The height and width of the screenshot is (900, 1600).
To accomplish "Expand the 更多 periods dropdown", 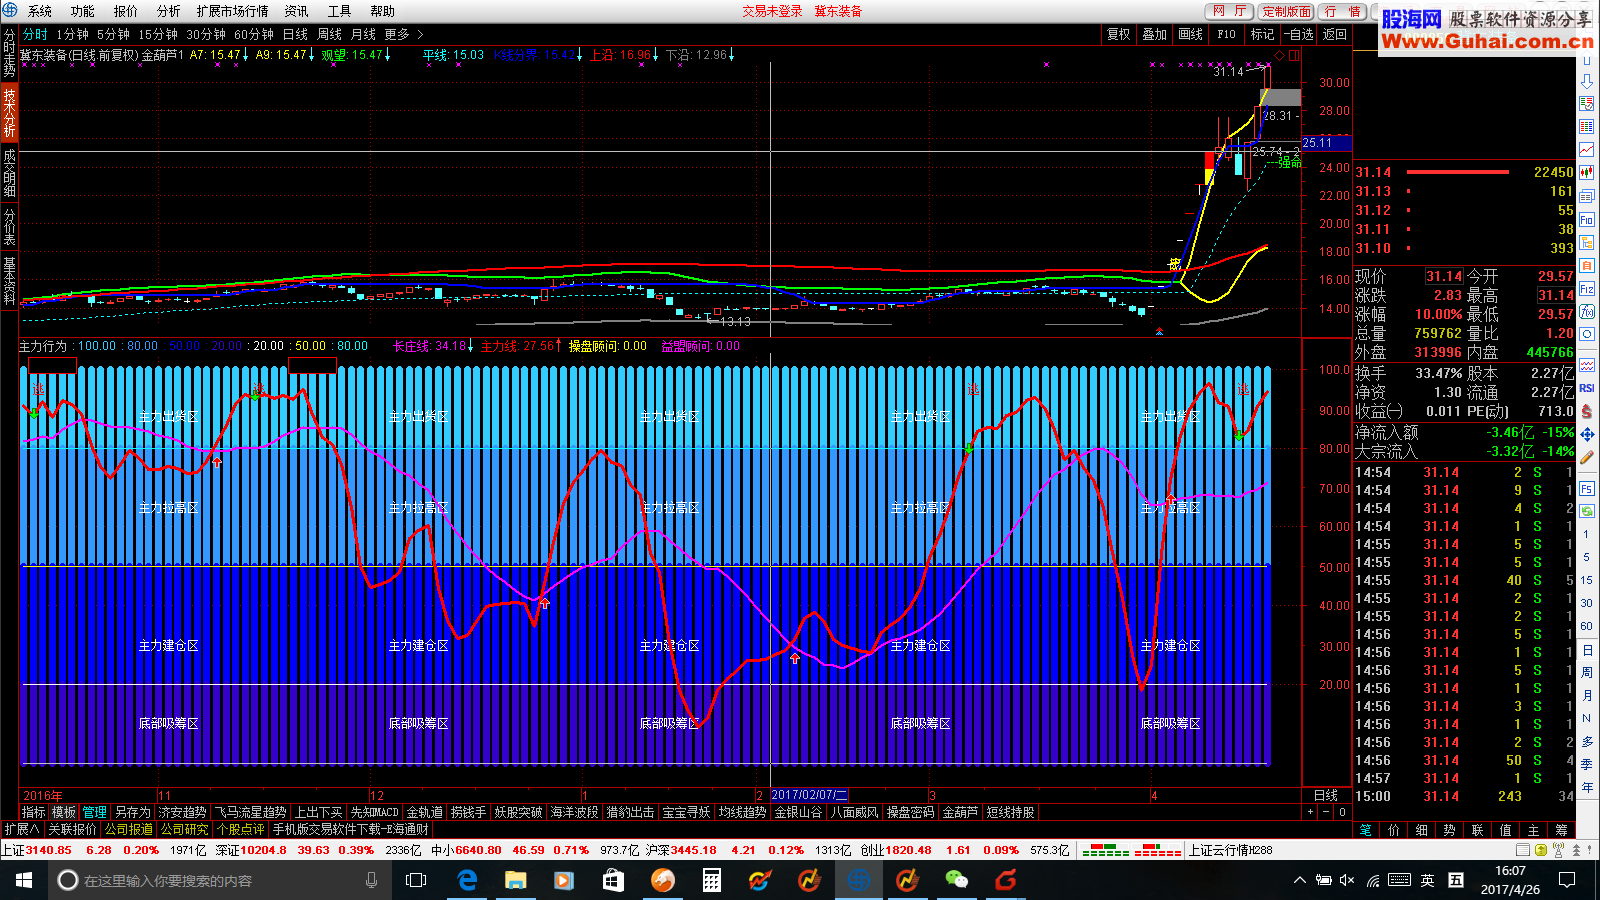I will (398, 34).
